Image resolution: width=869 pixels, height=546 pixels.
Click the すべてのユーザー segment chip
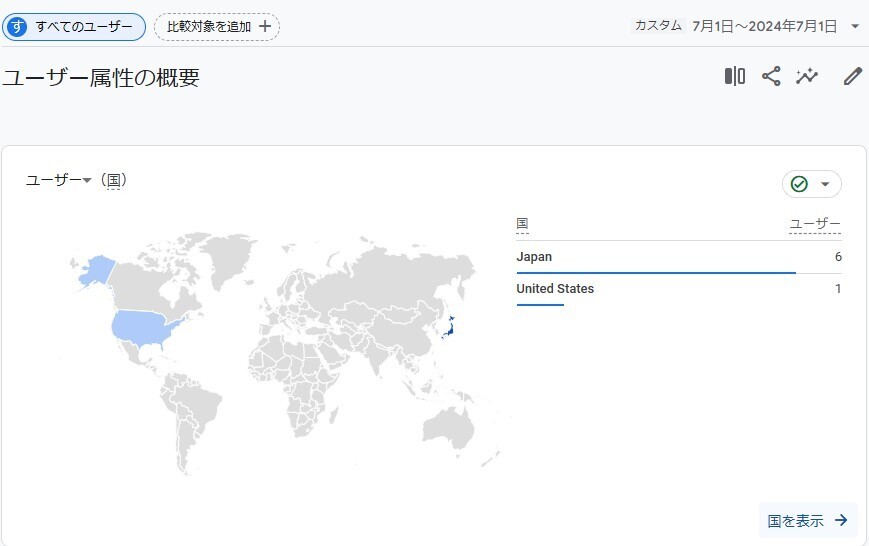tap(74, 27)
